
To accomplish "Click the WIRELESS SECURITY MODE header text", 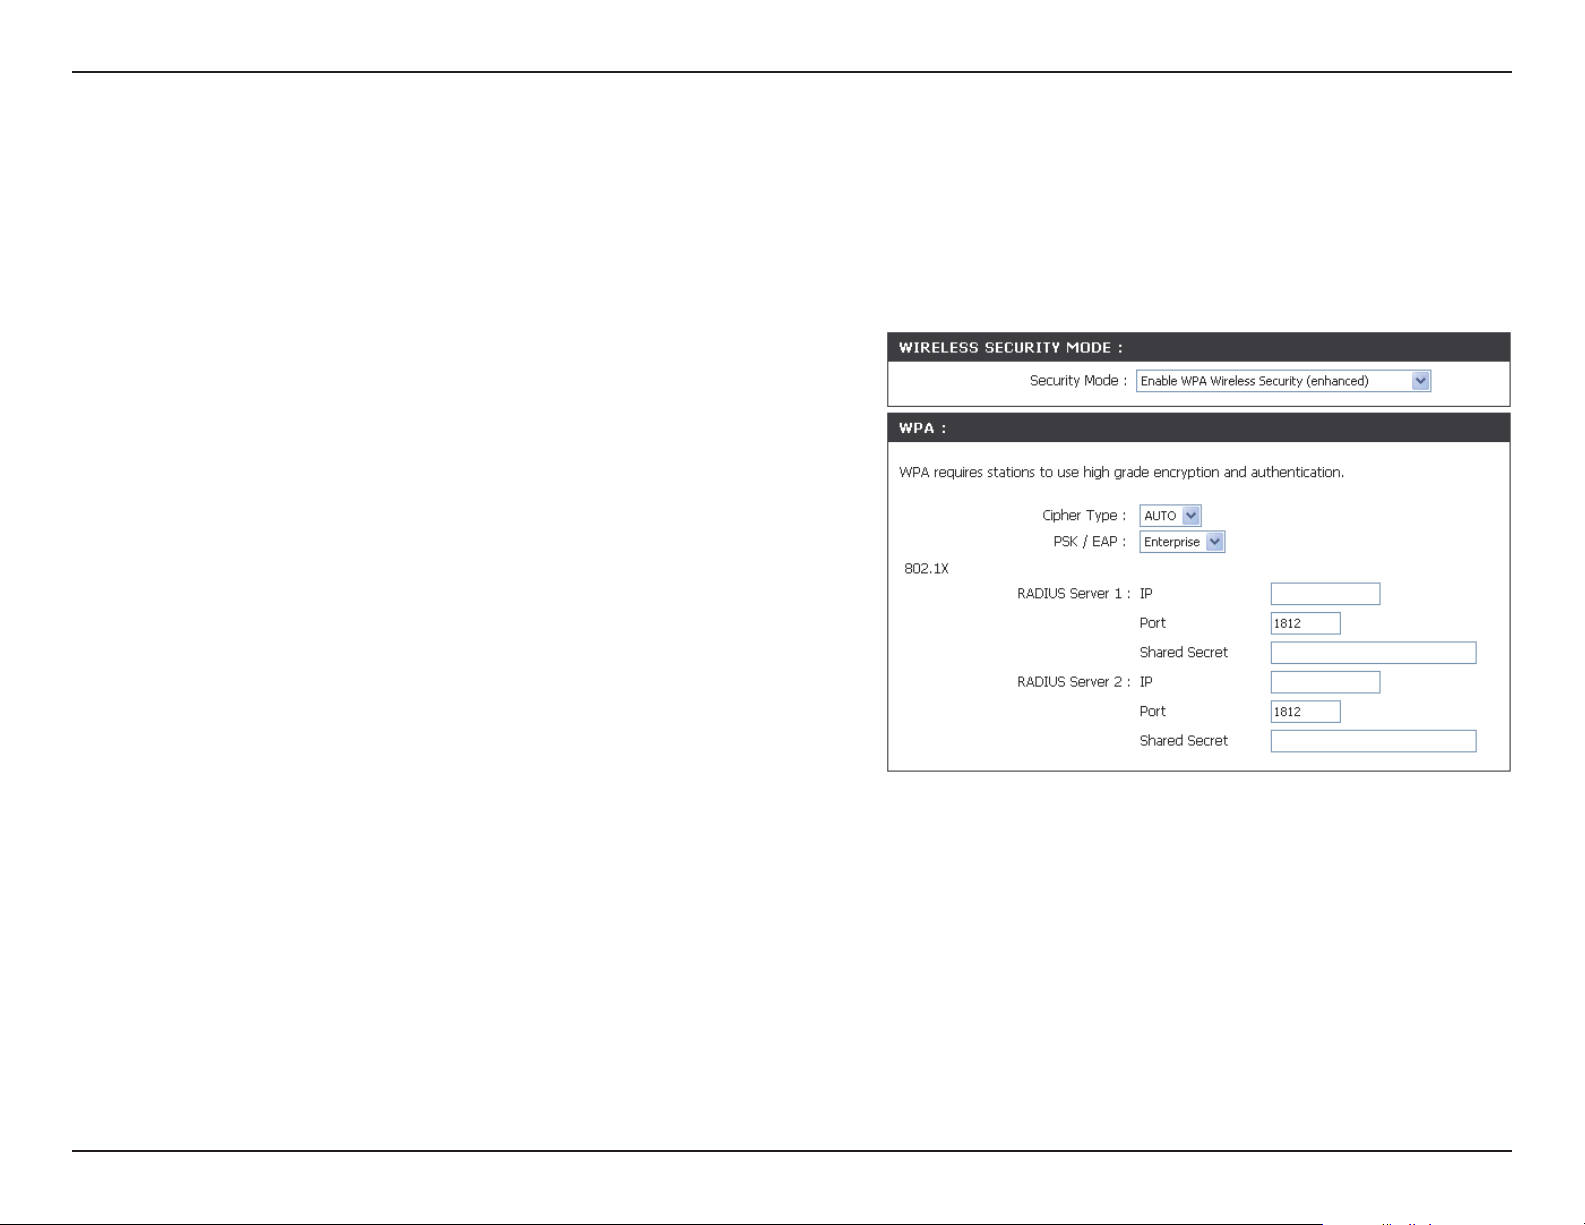I will coord(1011,348).
